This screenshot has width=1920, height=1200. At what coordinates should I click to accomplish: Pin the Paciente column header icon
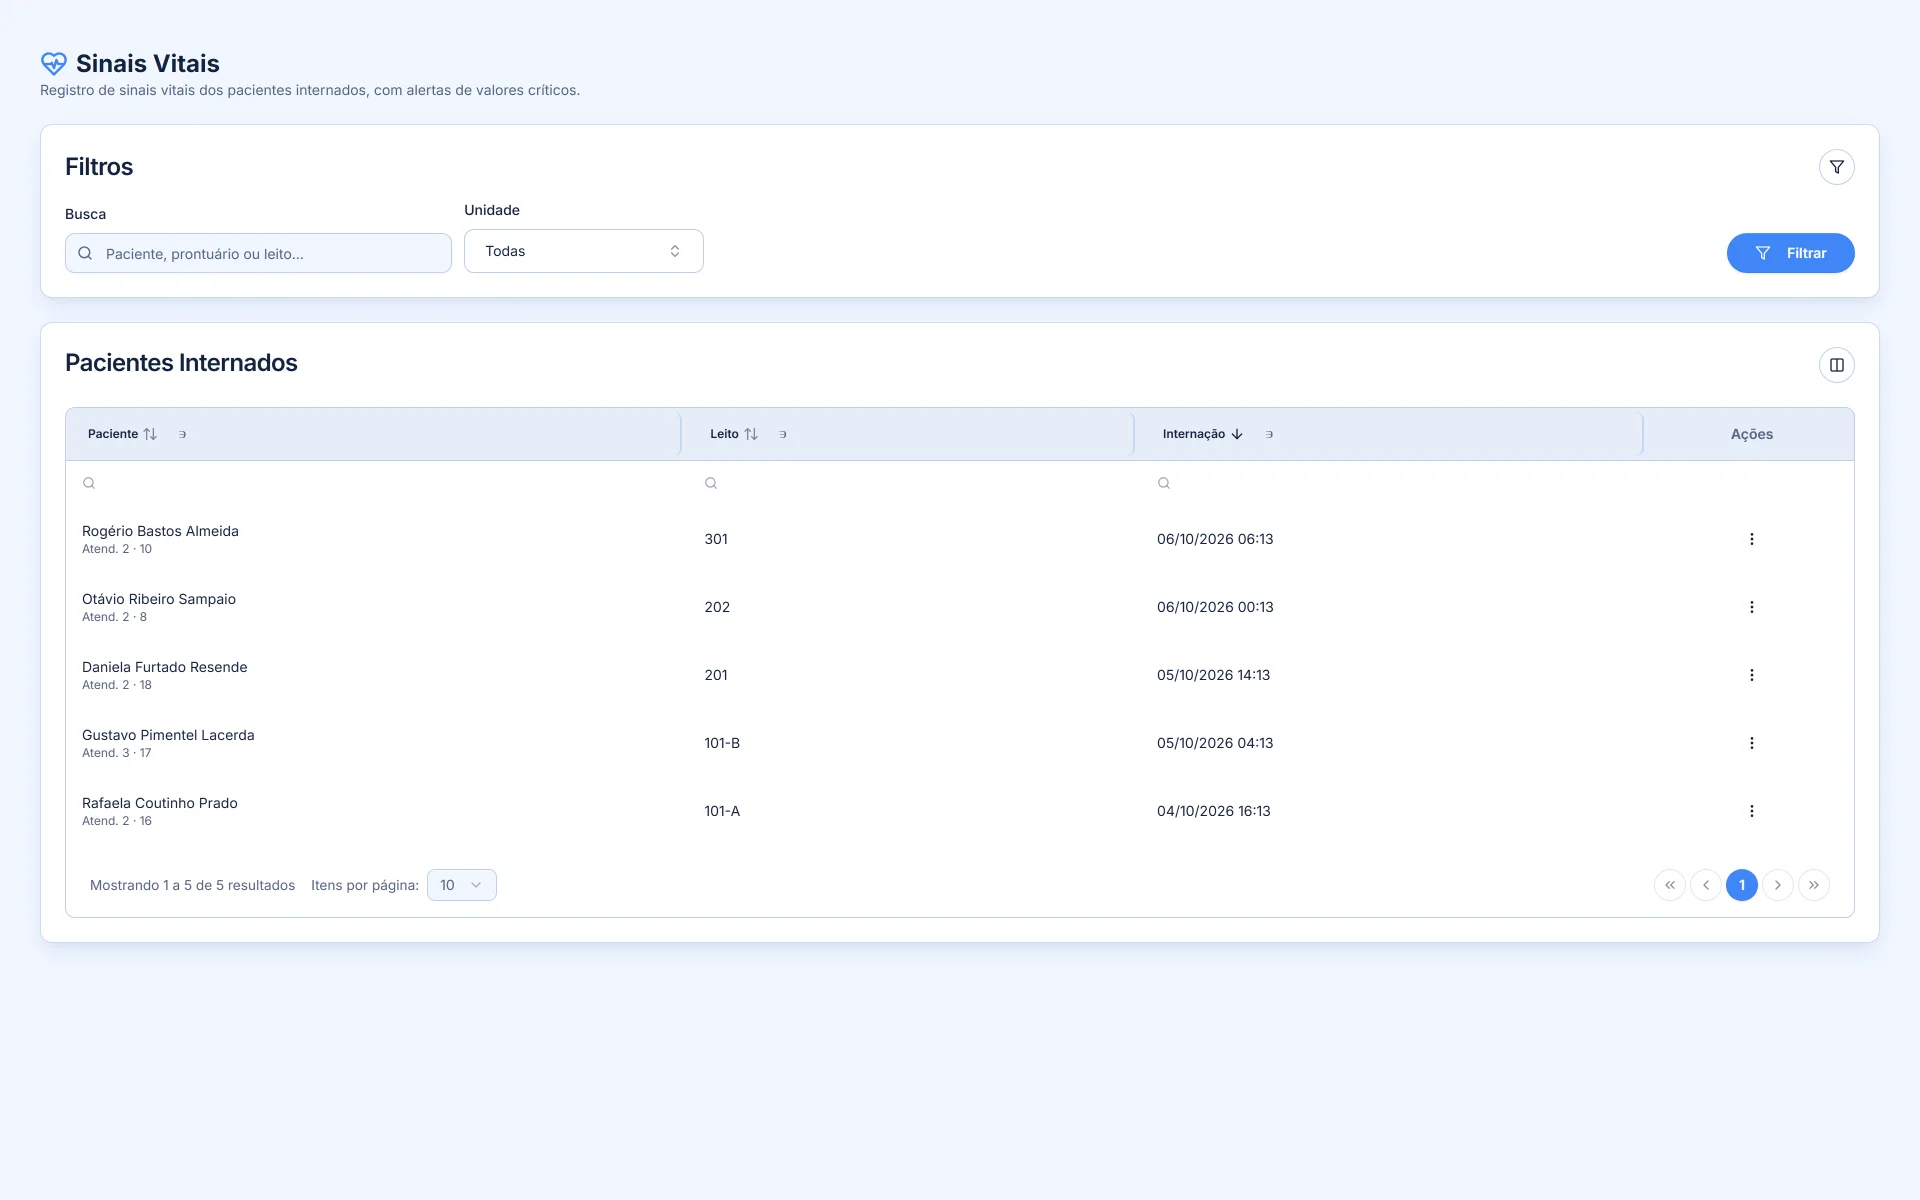[x=182, y=434]
